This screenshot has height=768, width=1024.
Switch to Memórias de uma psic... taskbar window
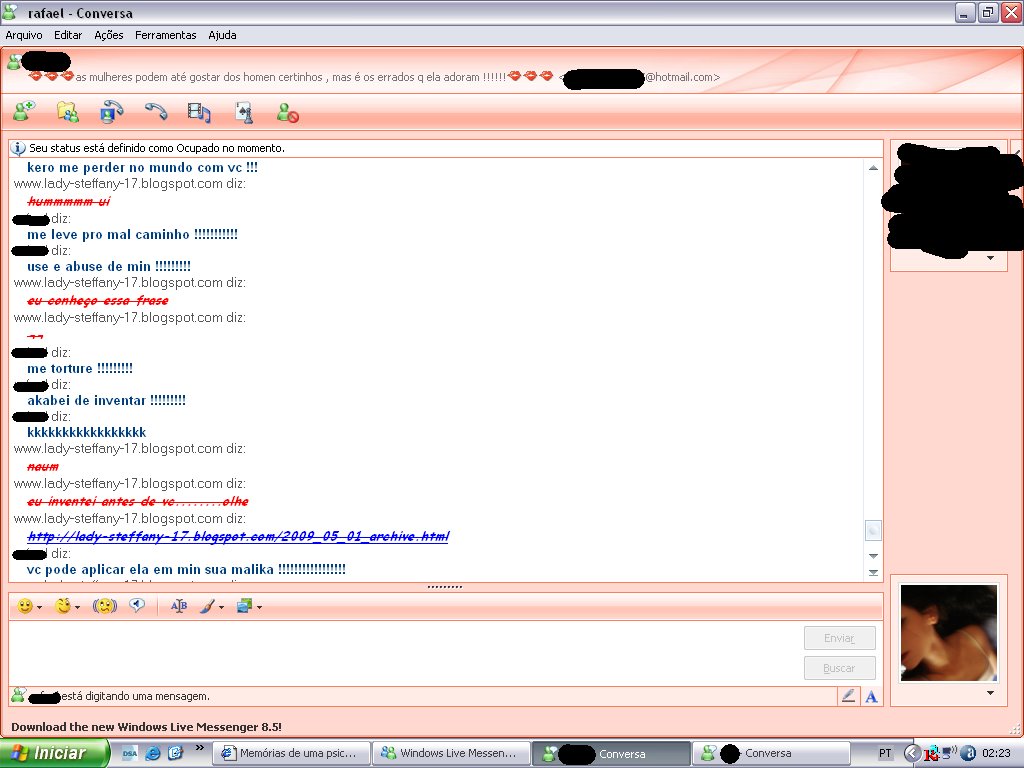pyautogui.click(x=291, y=753)
